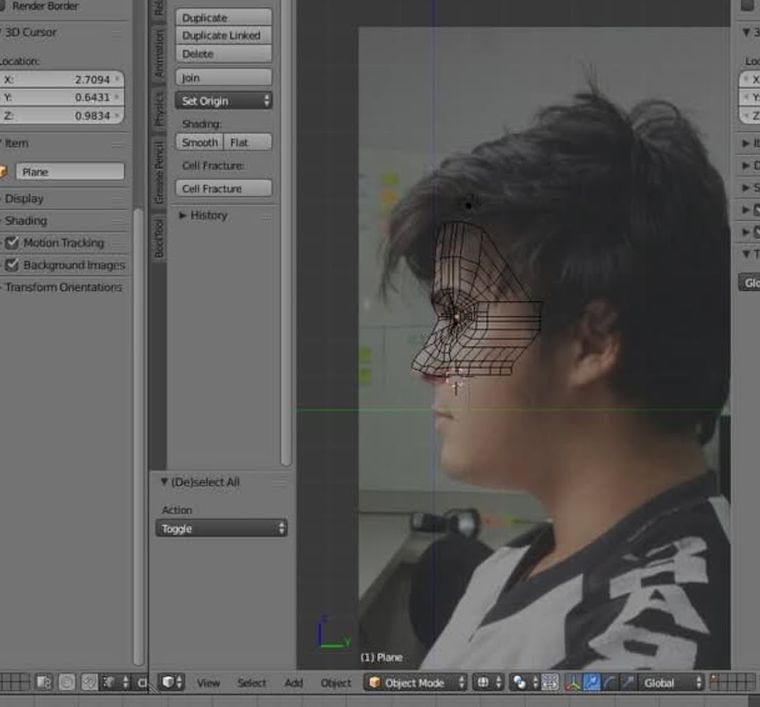Enable the translate manipulator arrow icon

[592, 682]
